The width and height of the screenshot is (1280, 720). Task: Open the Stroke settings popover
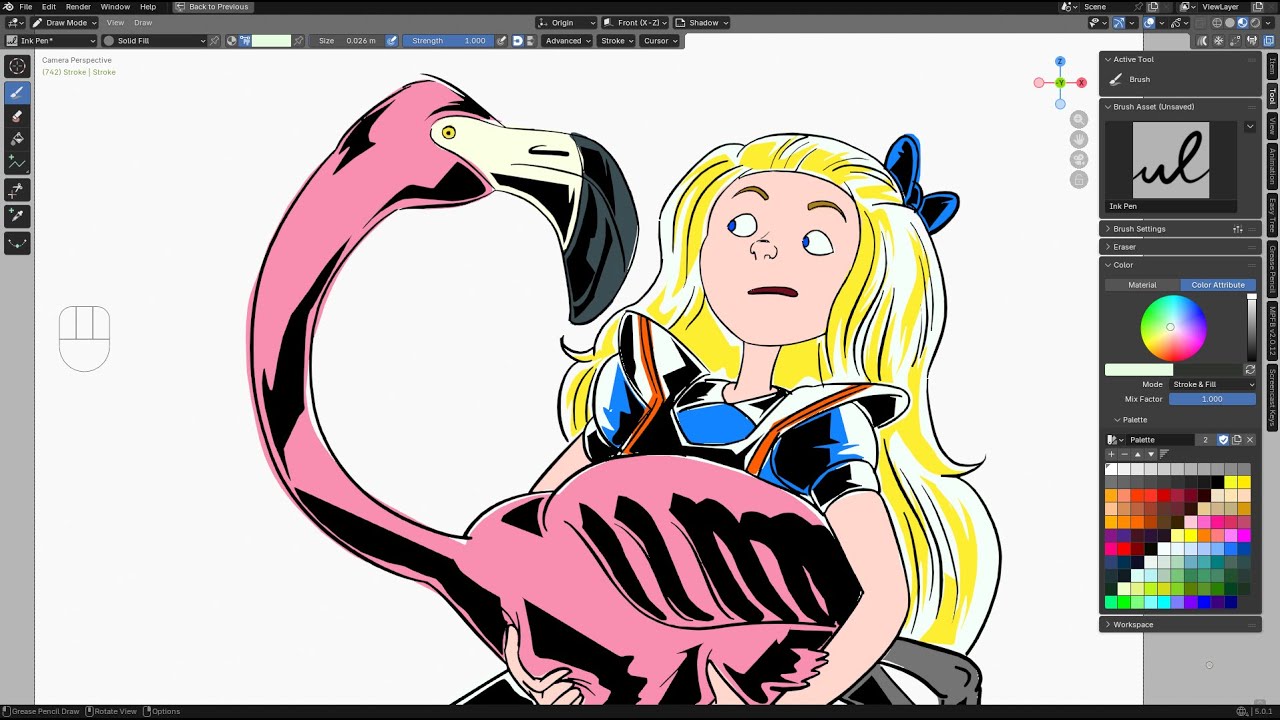pos(617,41)
